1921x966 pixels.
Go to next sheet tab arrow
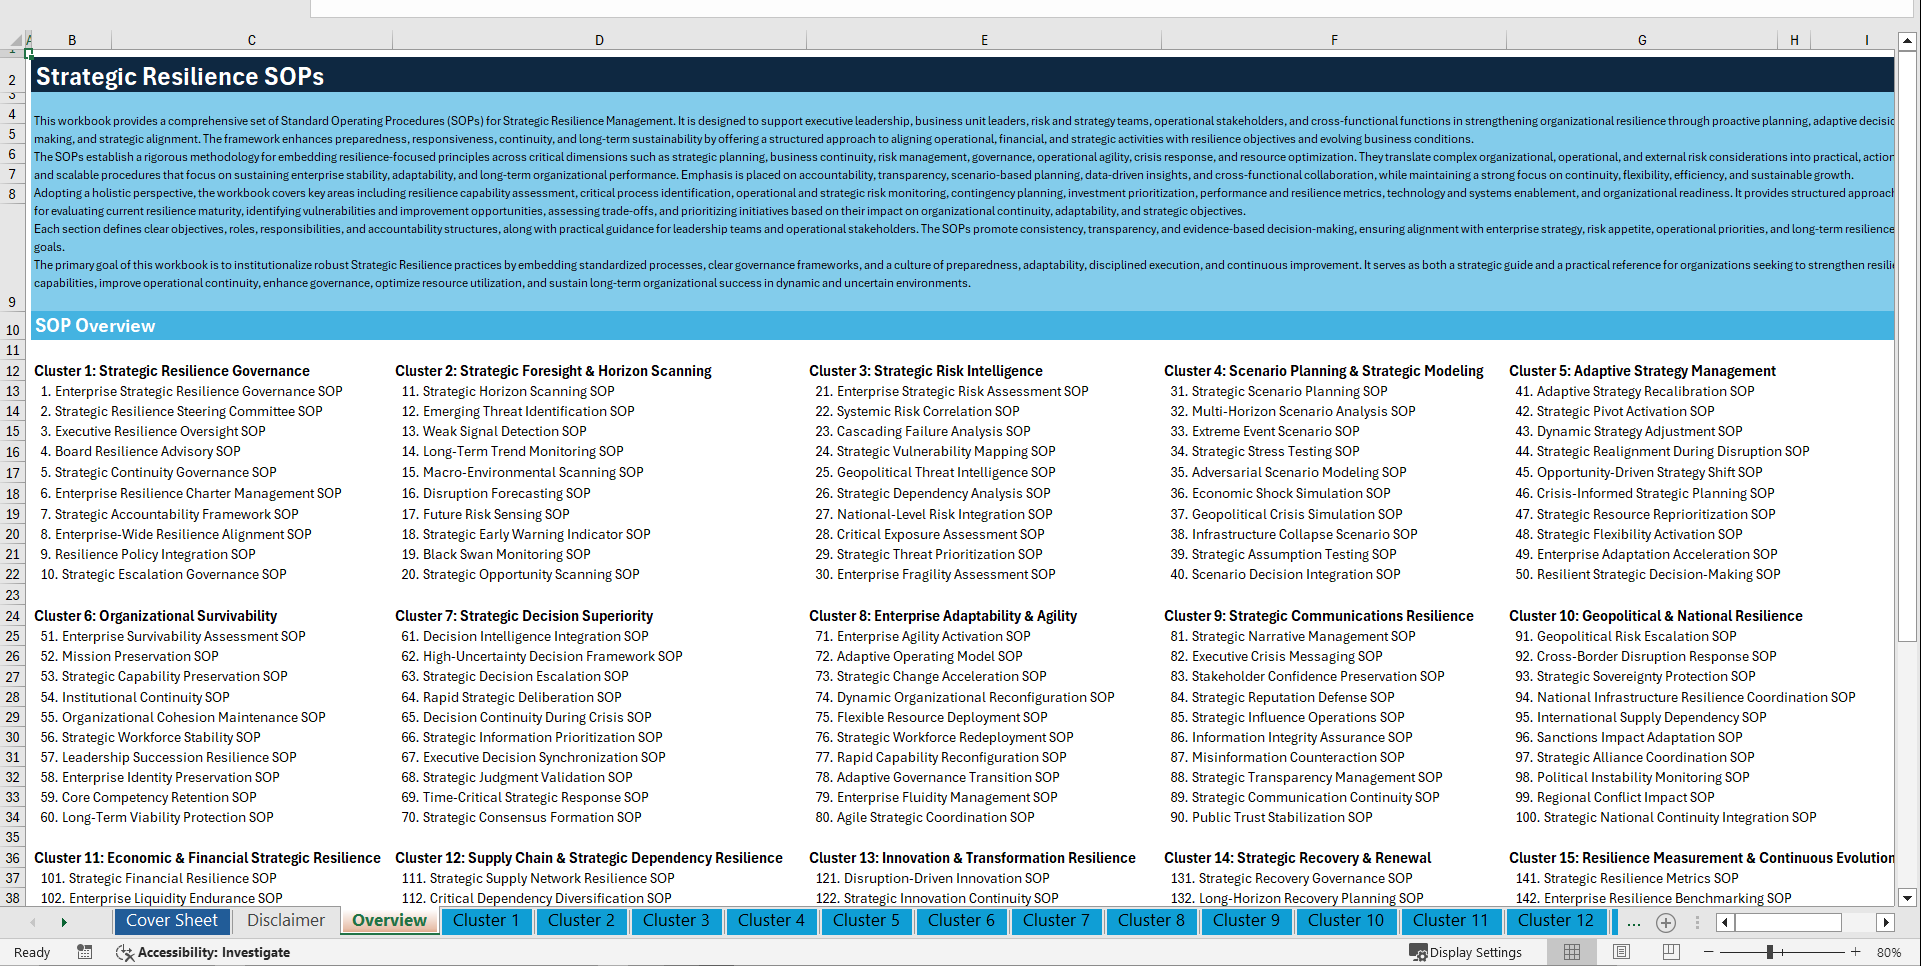(x=64, y=922)
